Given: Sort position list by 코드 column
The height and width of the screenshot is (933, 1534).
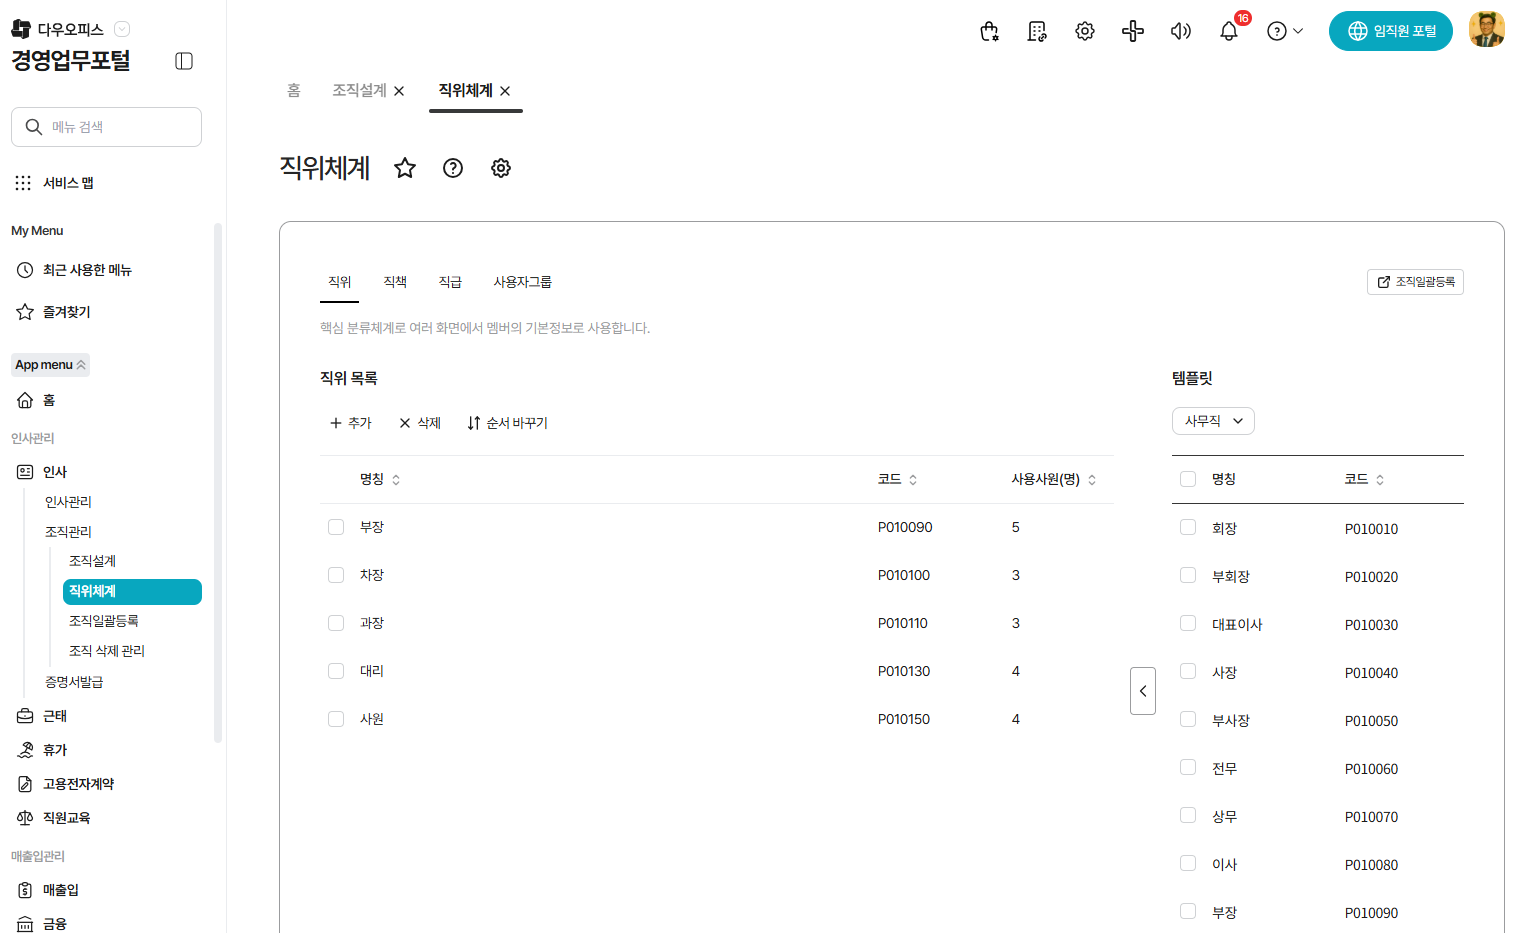Looking at the screenshot, I should tap(897, 480).
